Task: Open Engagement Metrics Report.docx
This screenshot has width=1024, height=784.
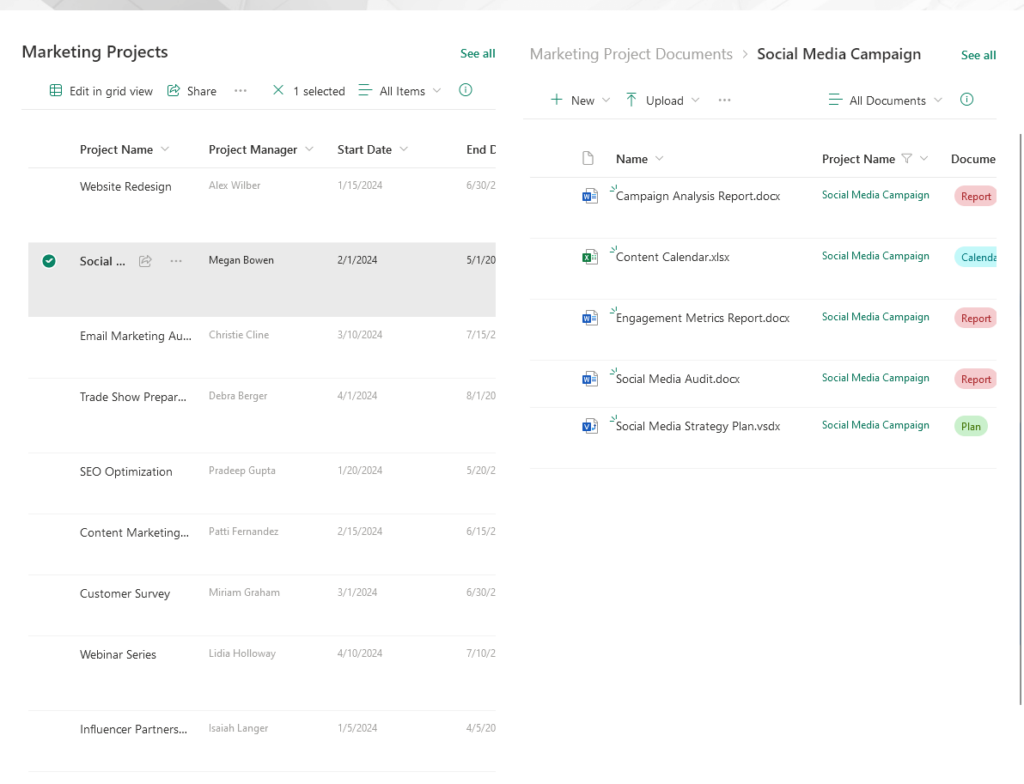Action: click(703, 318)
